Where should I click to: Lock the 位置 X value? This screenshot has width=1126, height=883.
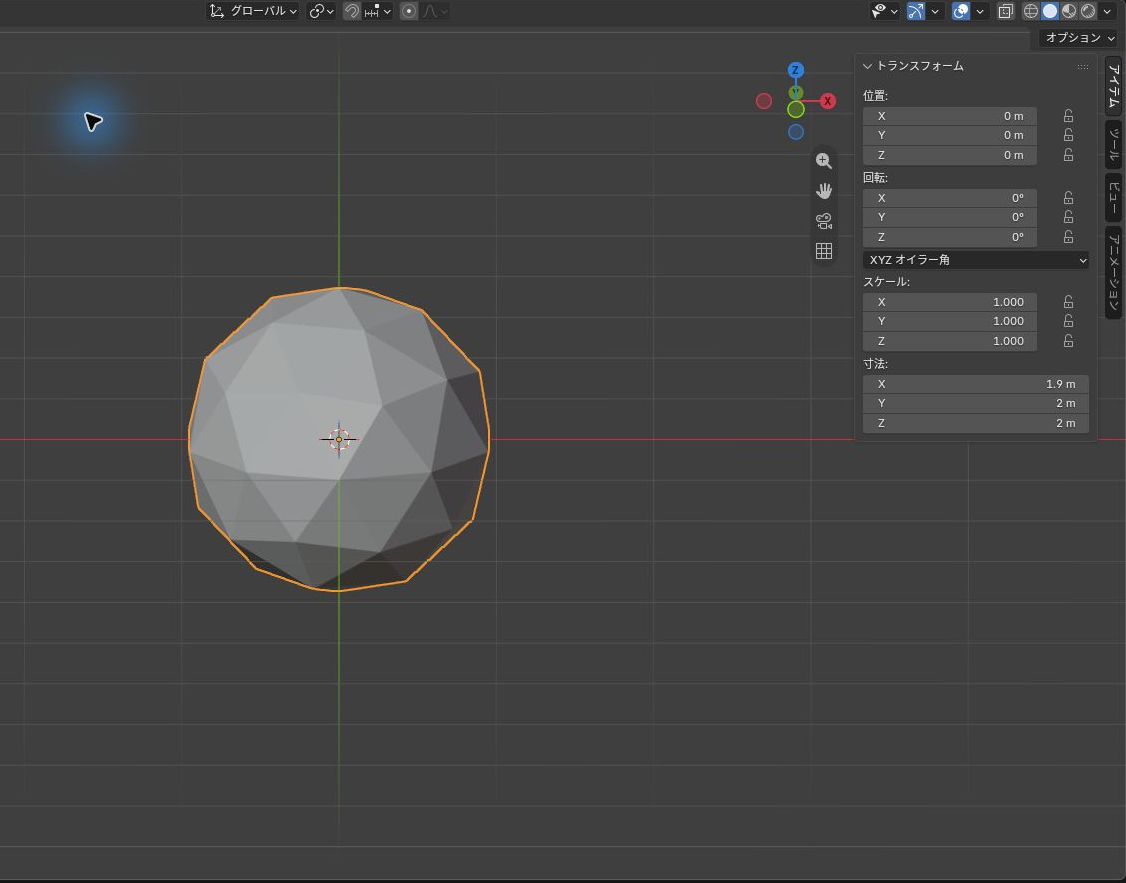tap(1069, 116)
